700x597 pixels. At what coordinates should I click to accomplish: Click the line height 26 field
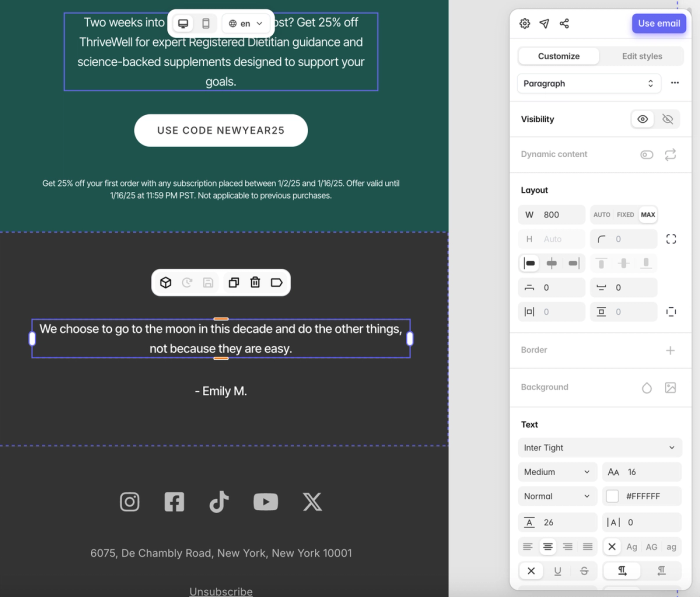tap(557, 522)
